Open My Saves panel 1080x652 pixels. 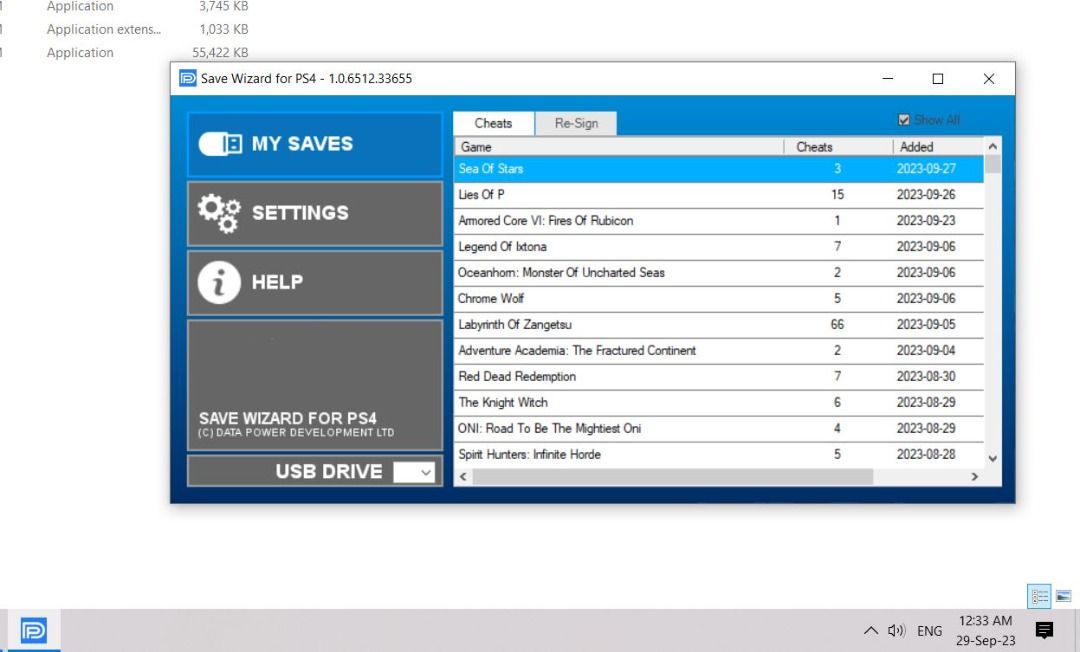click(x=315, y=145)
